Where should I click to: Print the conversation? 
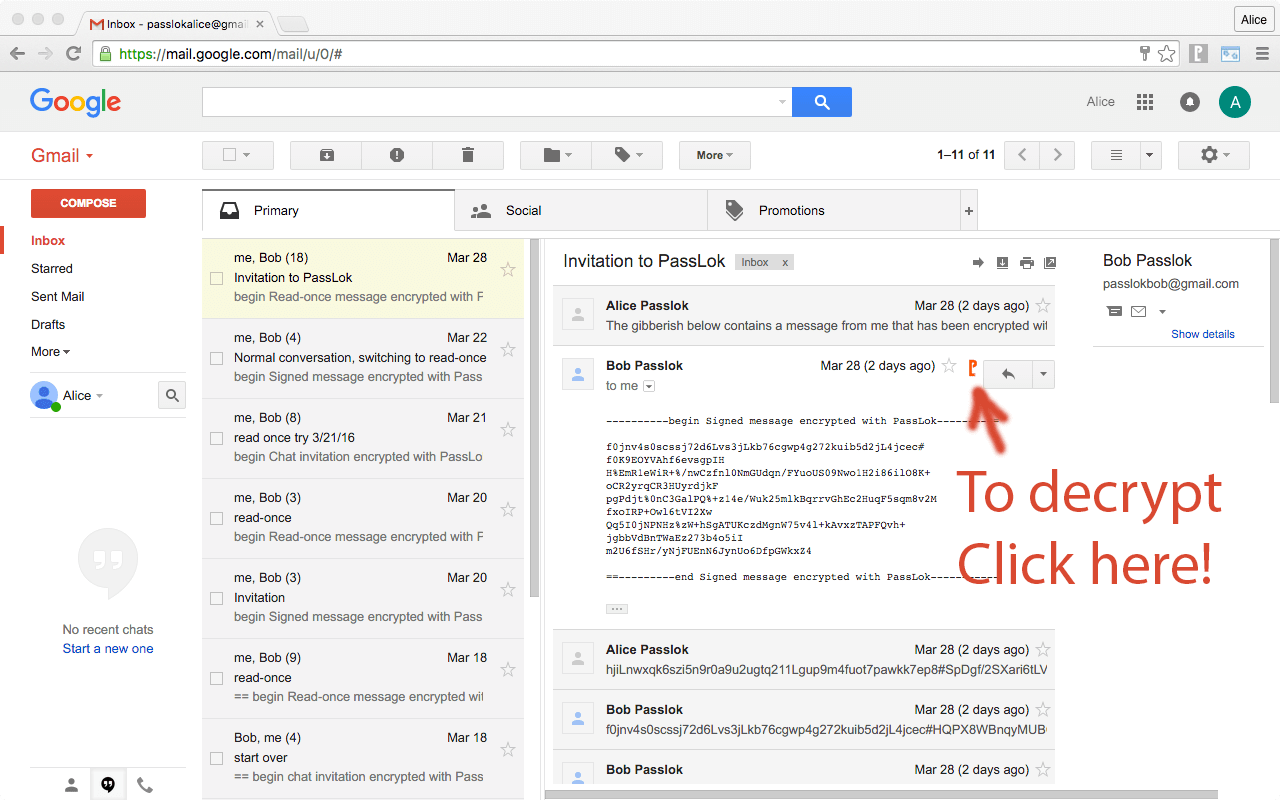click(x=1026, y=263)
